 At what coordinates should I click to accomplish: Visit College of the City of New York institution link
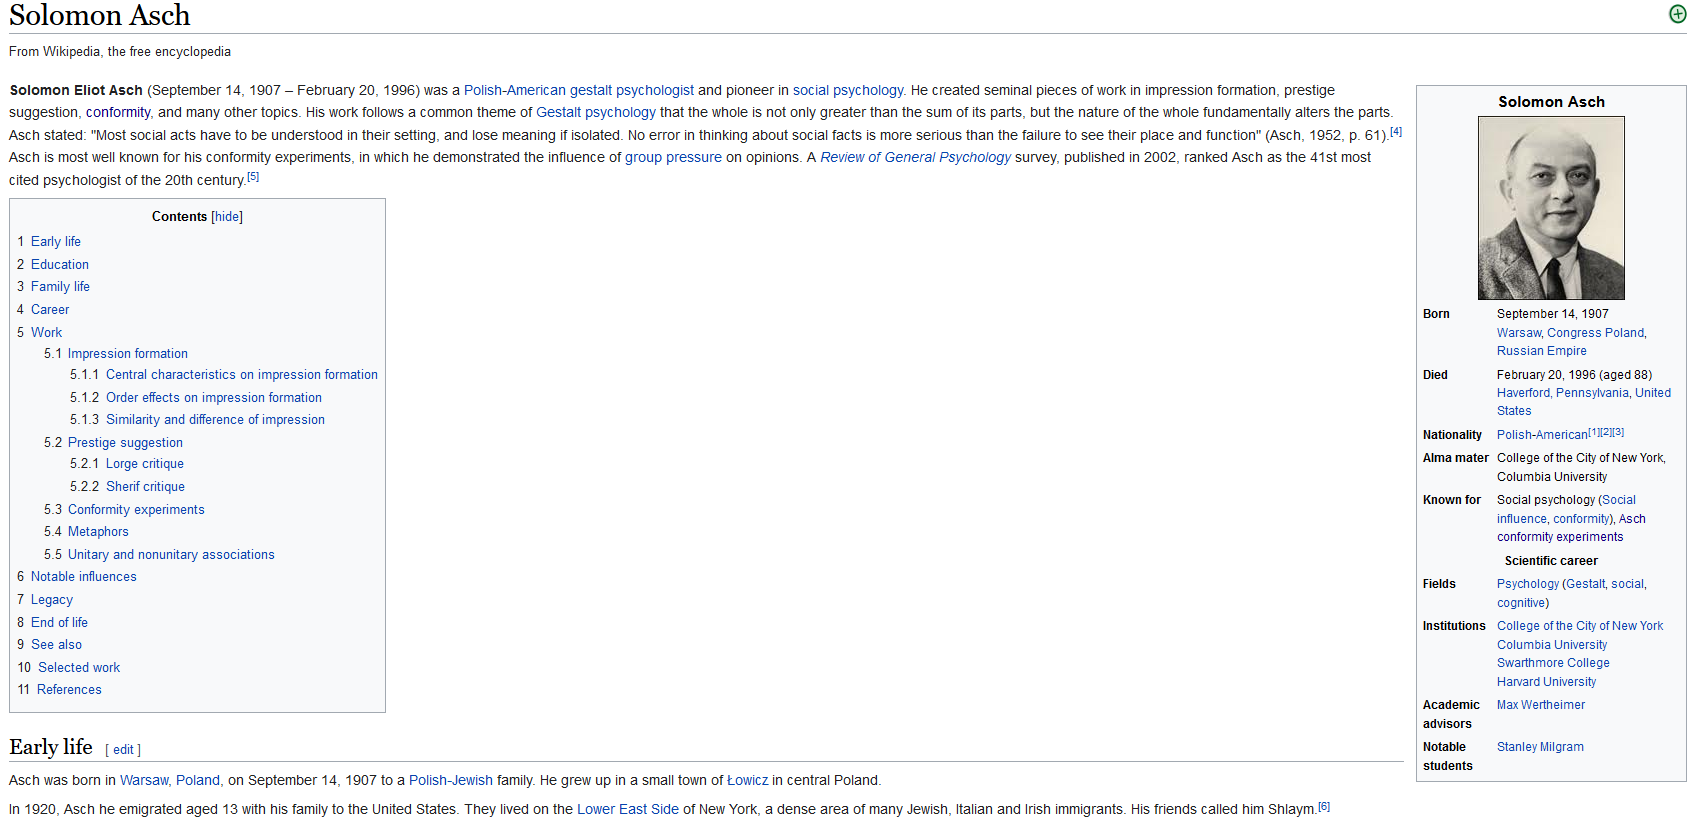(1580, 626)
